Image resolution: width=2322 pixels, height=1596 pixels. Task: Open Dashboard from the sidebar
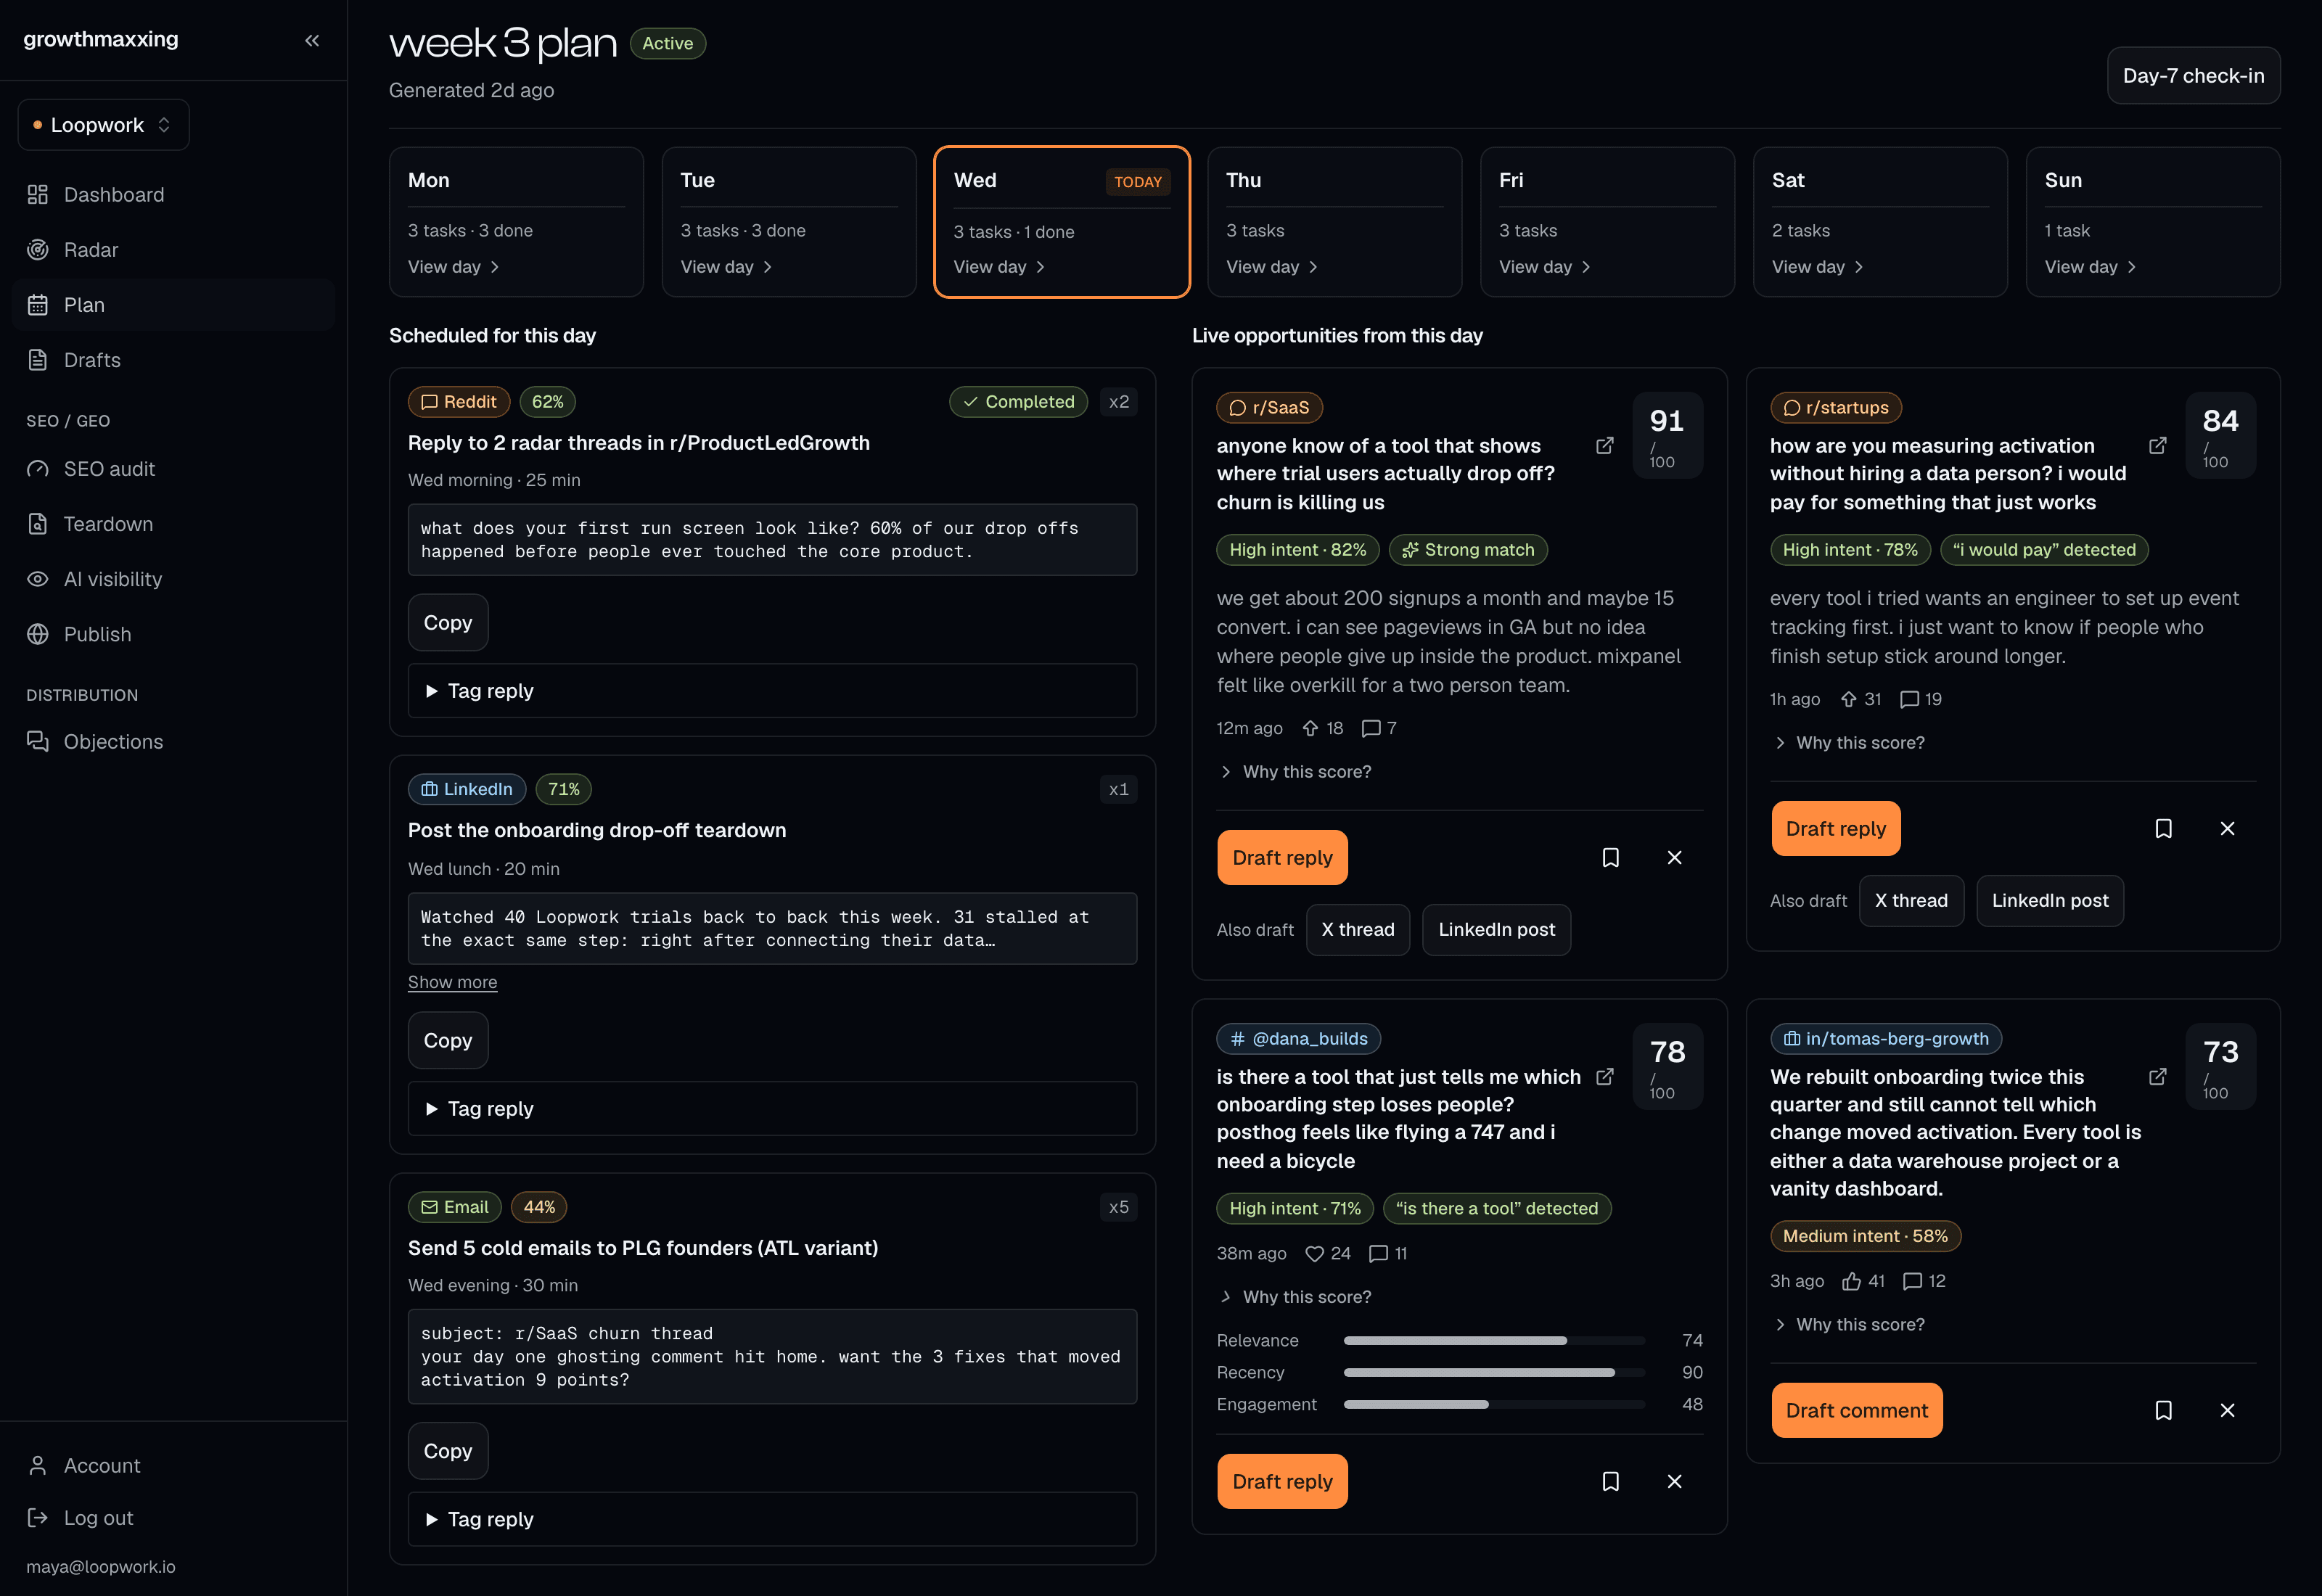pos(173,194)
